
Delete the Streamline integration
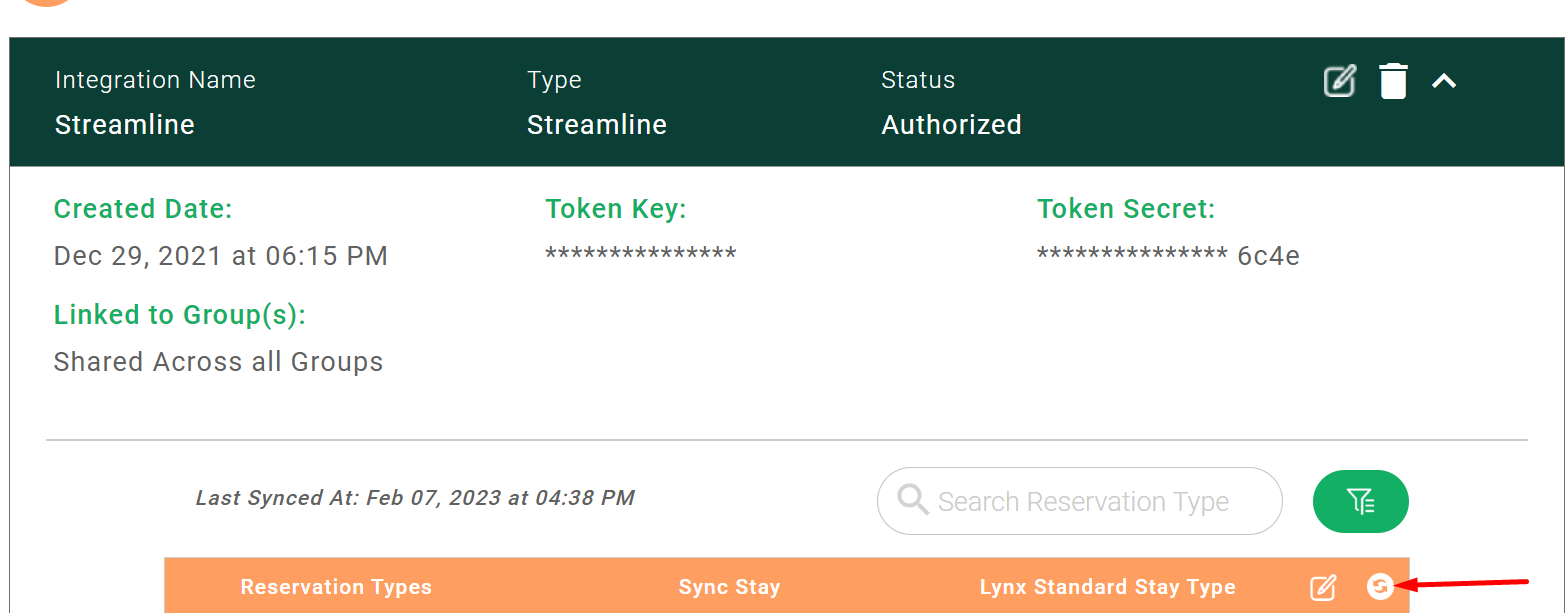(x=1393, y=80)
